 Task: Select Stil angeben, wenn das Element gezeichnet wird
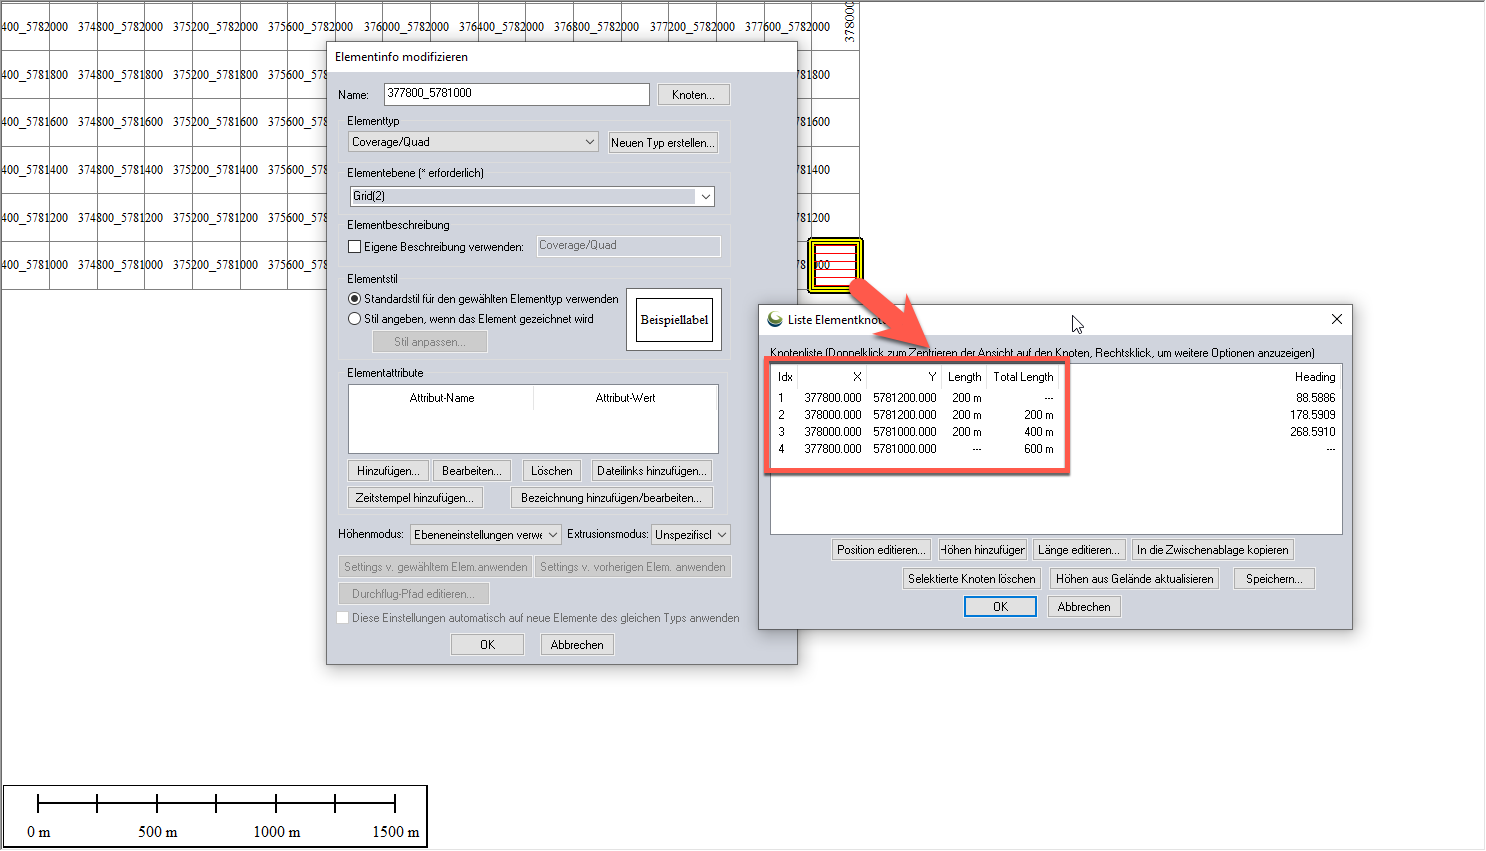[x=354, y=319]
